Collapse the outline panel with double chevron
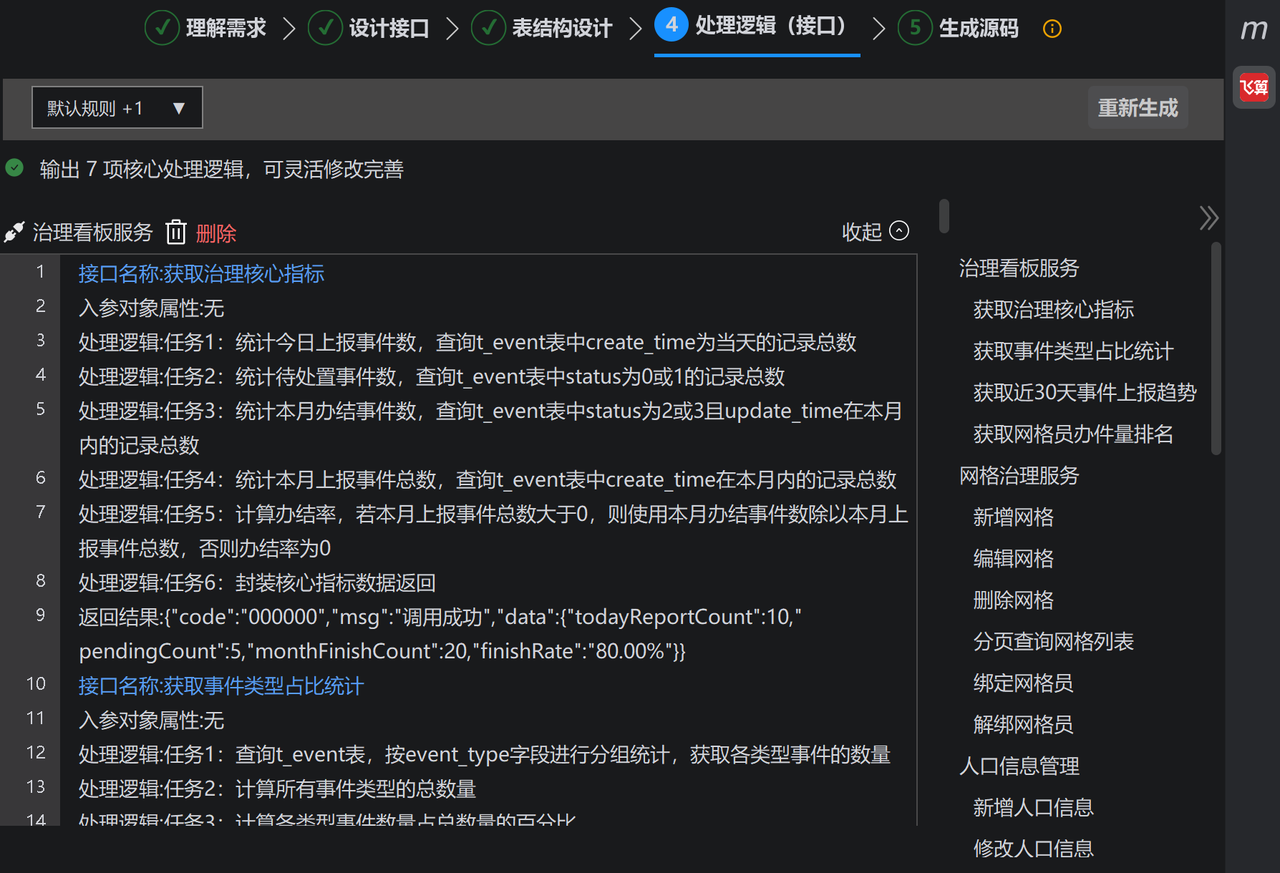Image resolution: width=1280 pixels, height=873 pixels. point(1209,218)
